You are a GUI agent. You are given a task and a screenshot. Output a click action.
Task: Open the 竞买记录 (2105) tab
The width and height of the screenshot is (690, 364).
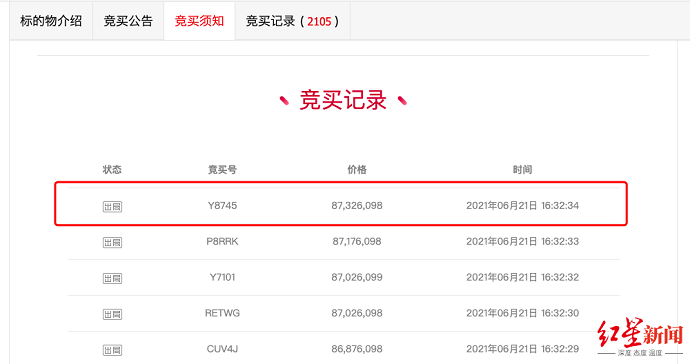pos(292,21)
